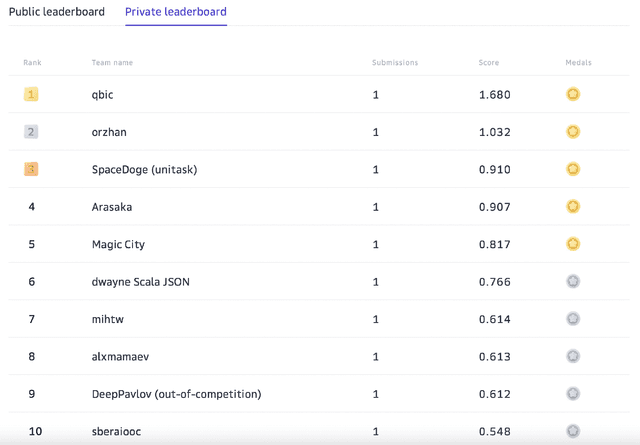Image resolution: width=640 pixels, height=445 pixels.
Task: Click the Rank column header
Action: click(33, 63)
